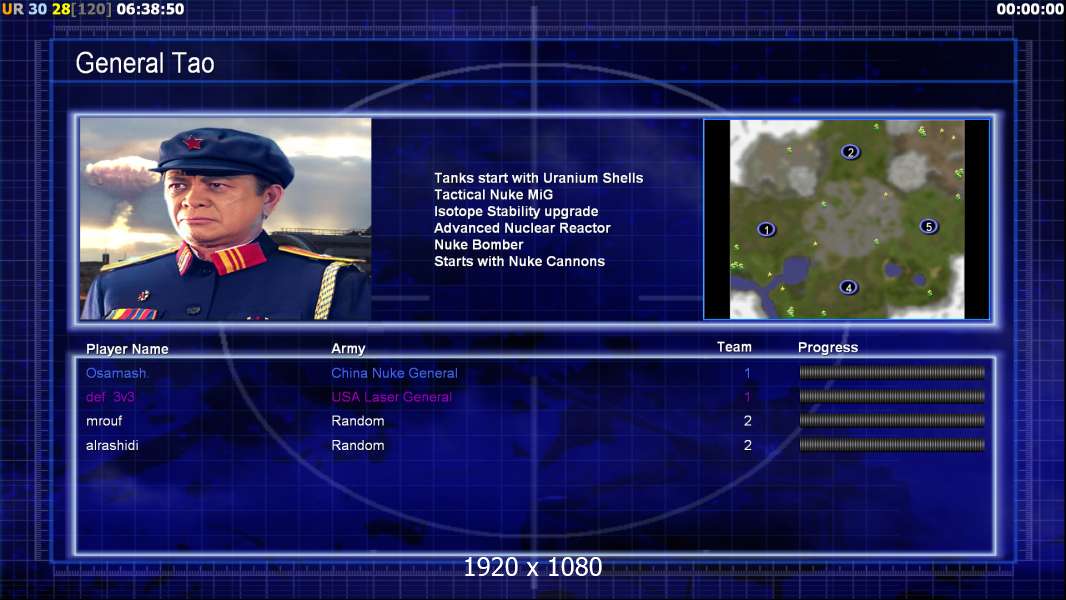Screen dimensions: 1066x600
Task: Click the alrashidi loading progress bar
Action: (892, 445)
